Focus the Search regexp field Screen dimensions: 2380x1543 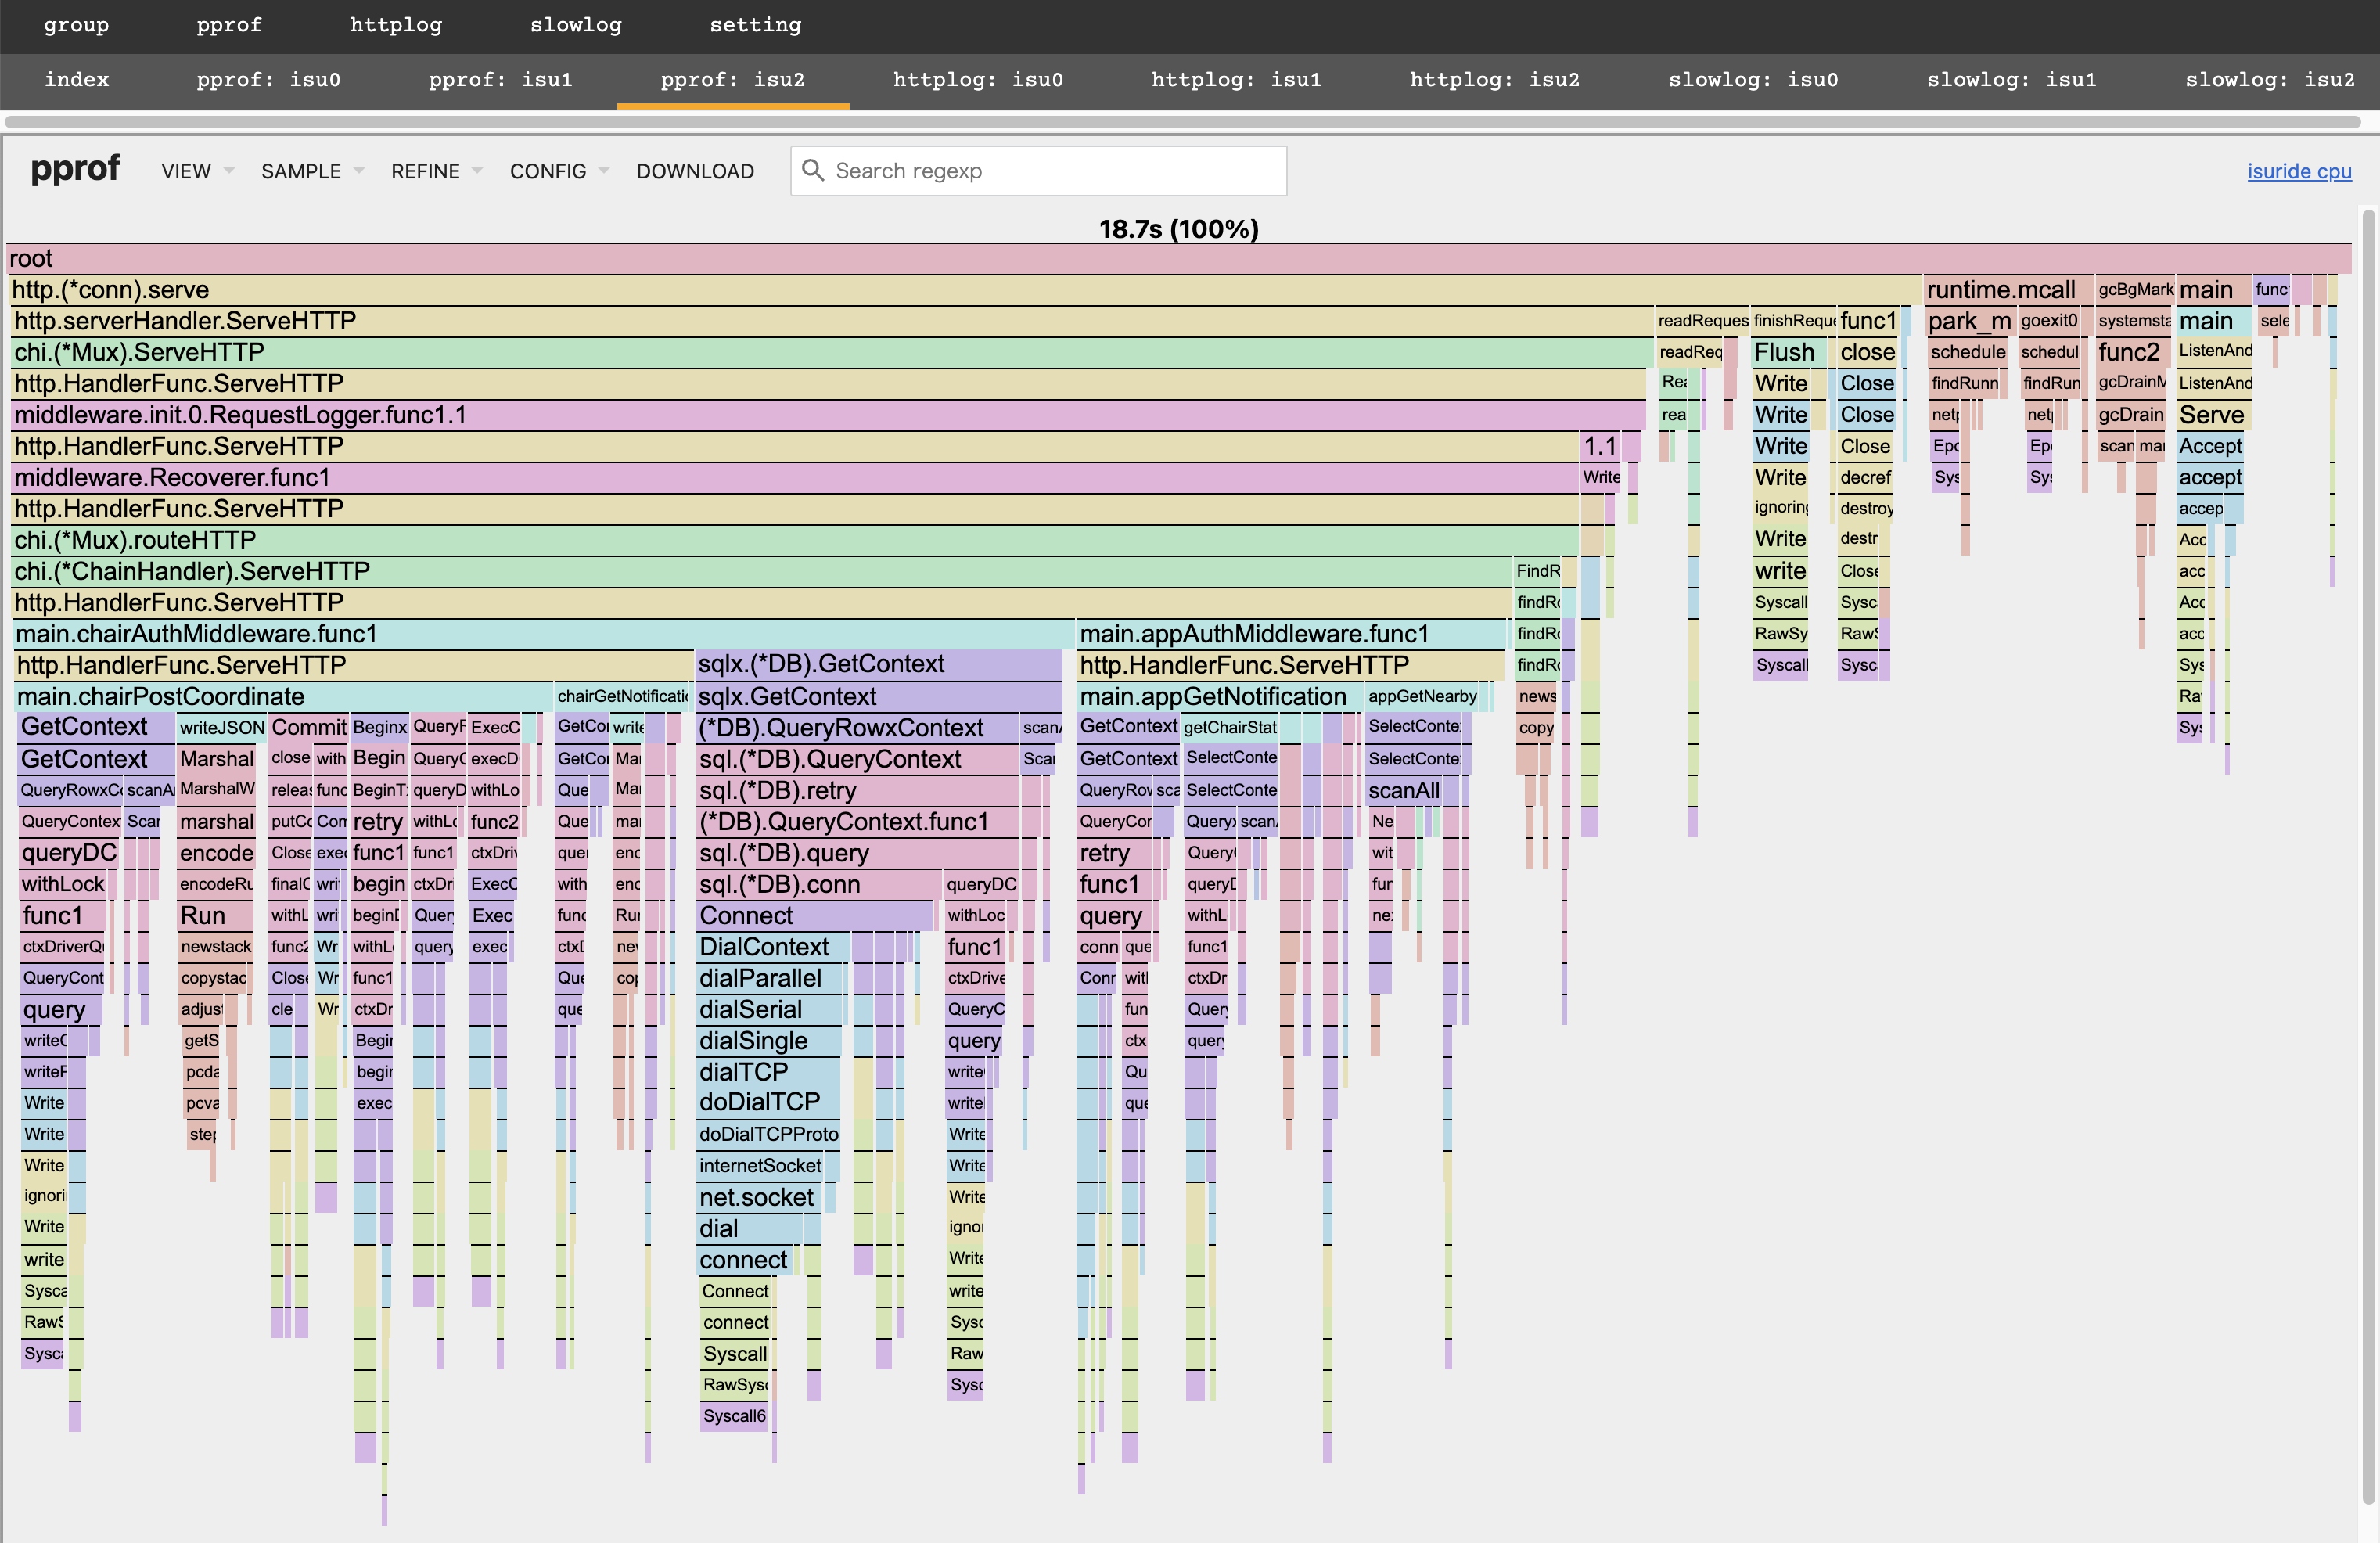pyautogui.click(x=1038, y=171)
